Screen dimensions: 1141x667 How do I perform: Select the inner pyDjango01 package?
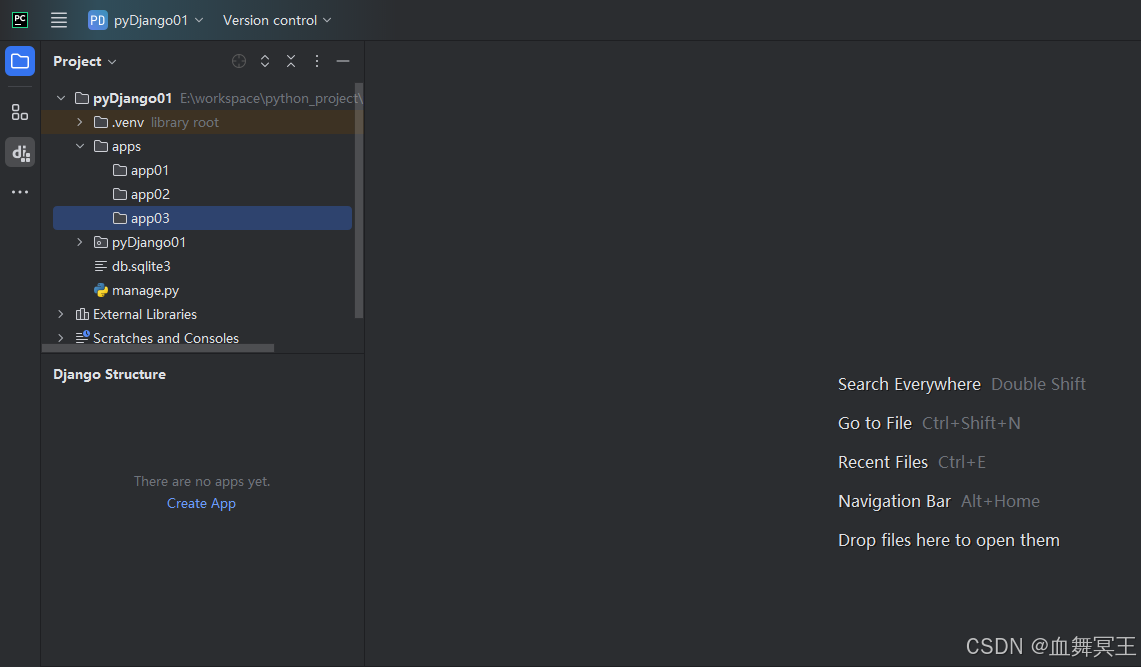(203, 242)
